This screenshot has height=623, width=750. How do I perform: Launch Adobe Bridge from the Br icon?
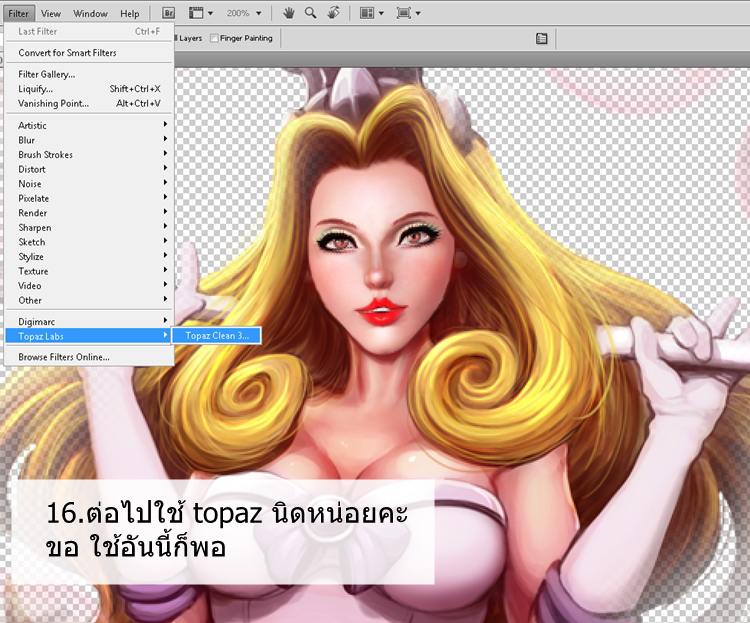(x=168, y=13)
